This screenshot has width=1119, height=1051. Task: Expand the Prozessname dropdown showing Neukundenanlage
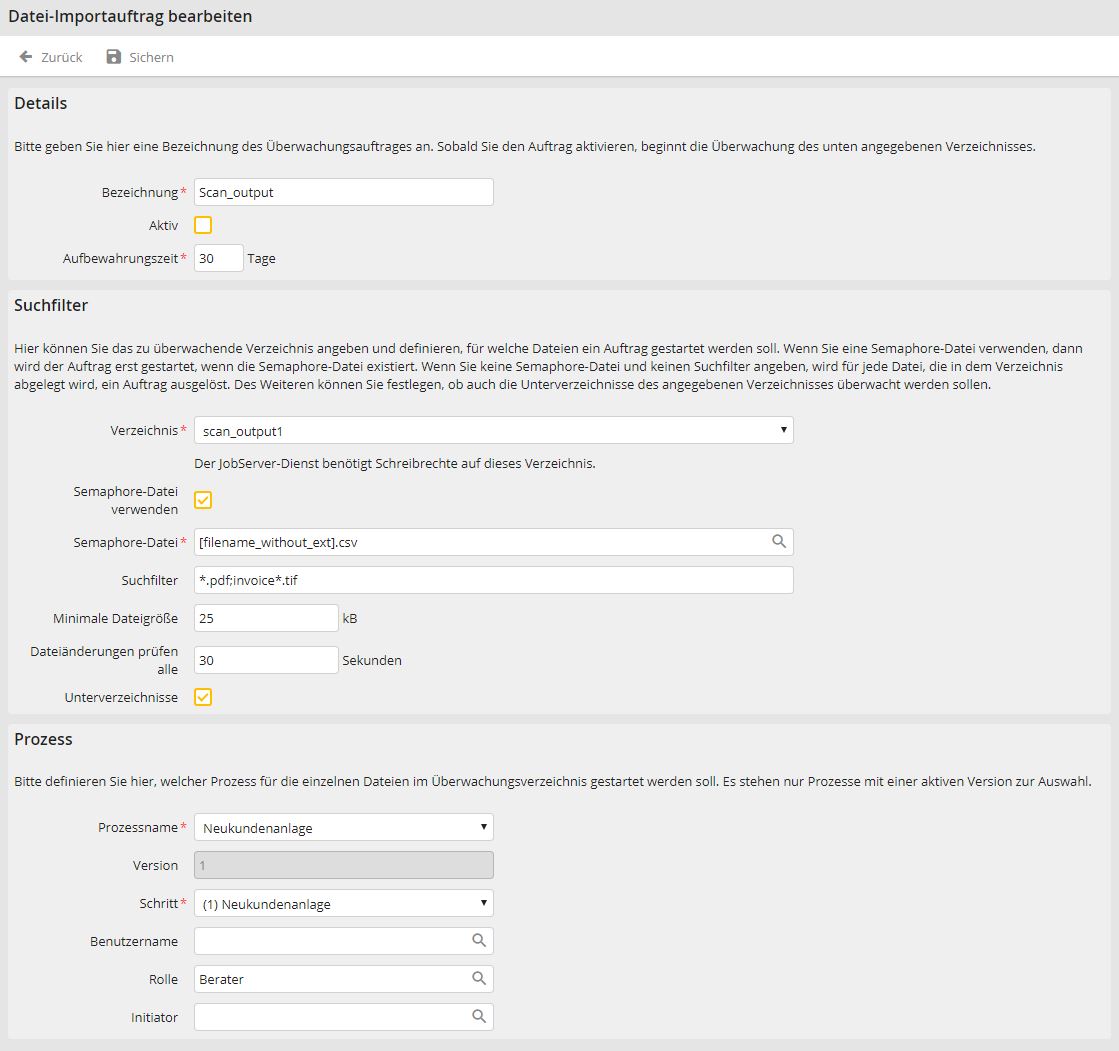[484, 827]
